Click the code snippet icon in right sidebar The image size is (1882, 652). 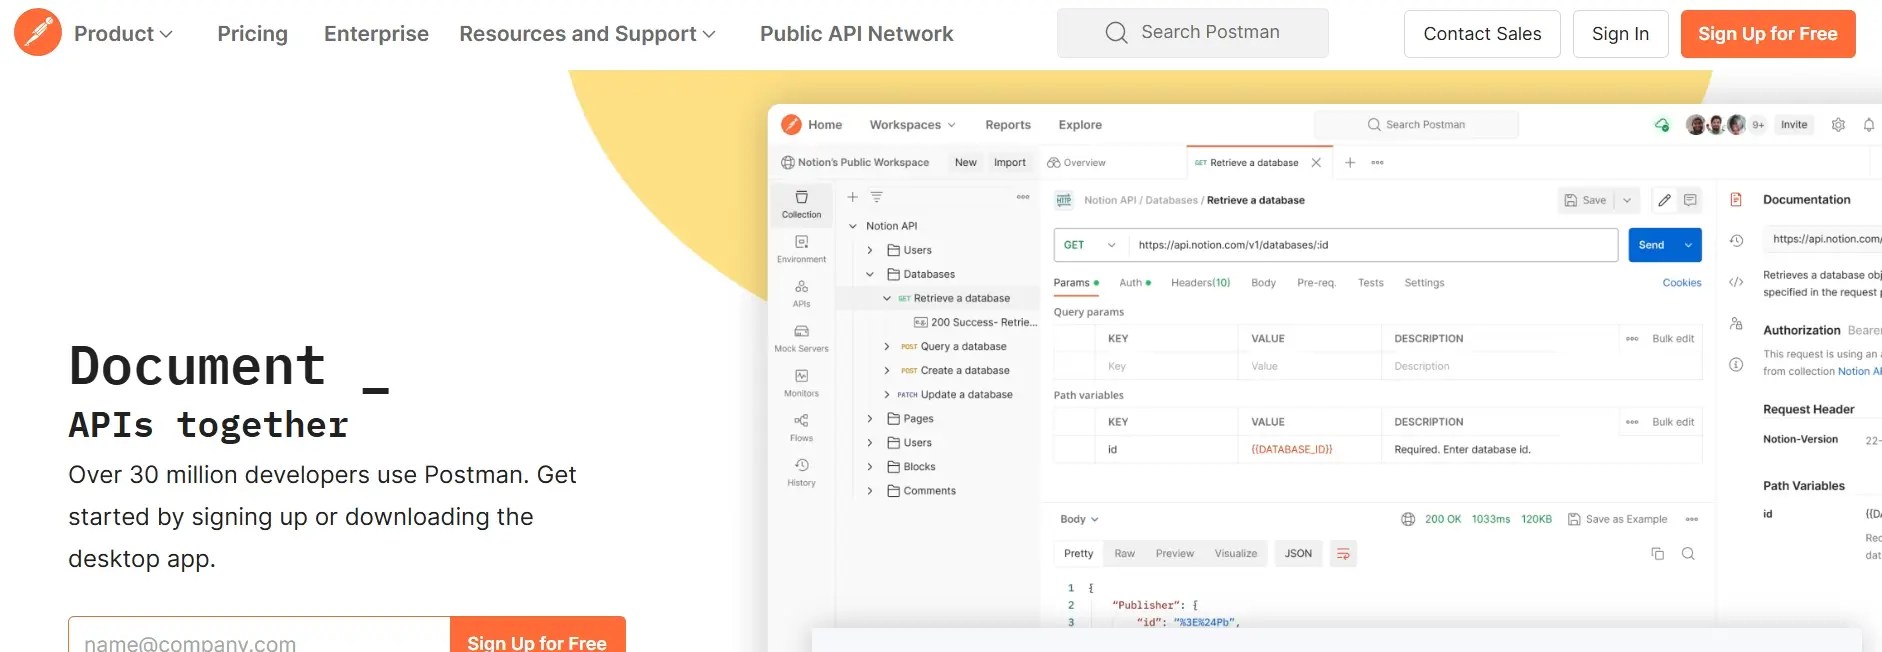(1736, 282)
